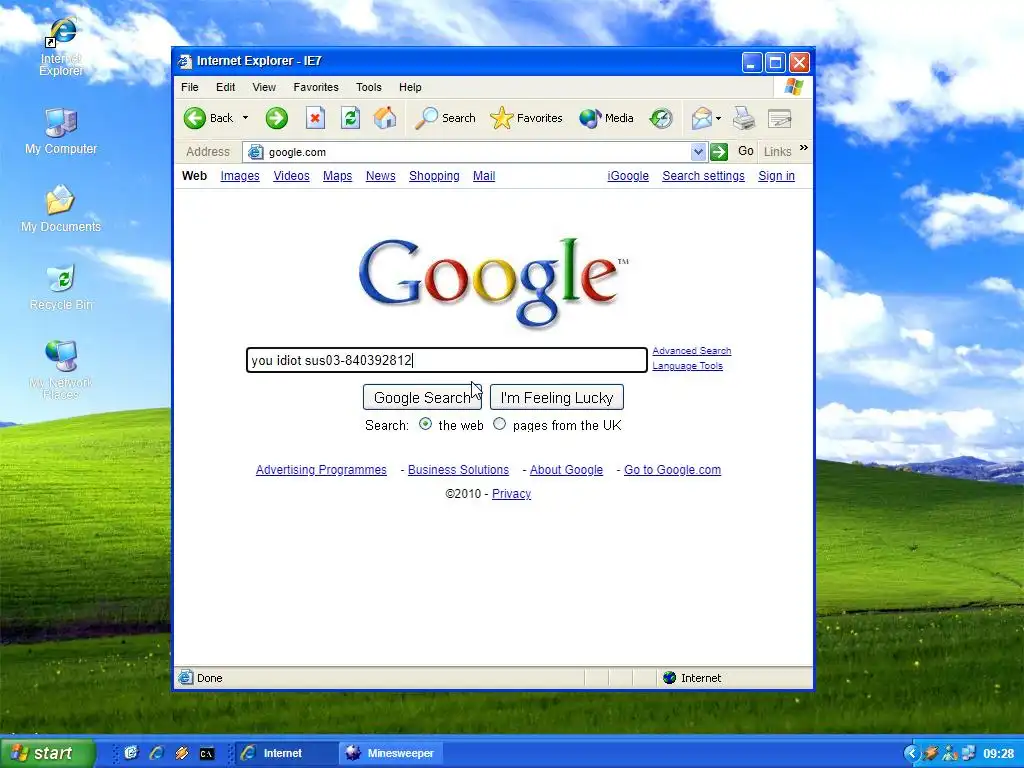
Task: Select the Recycle Bin desktop icon
Action: click(61, 287)
